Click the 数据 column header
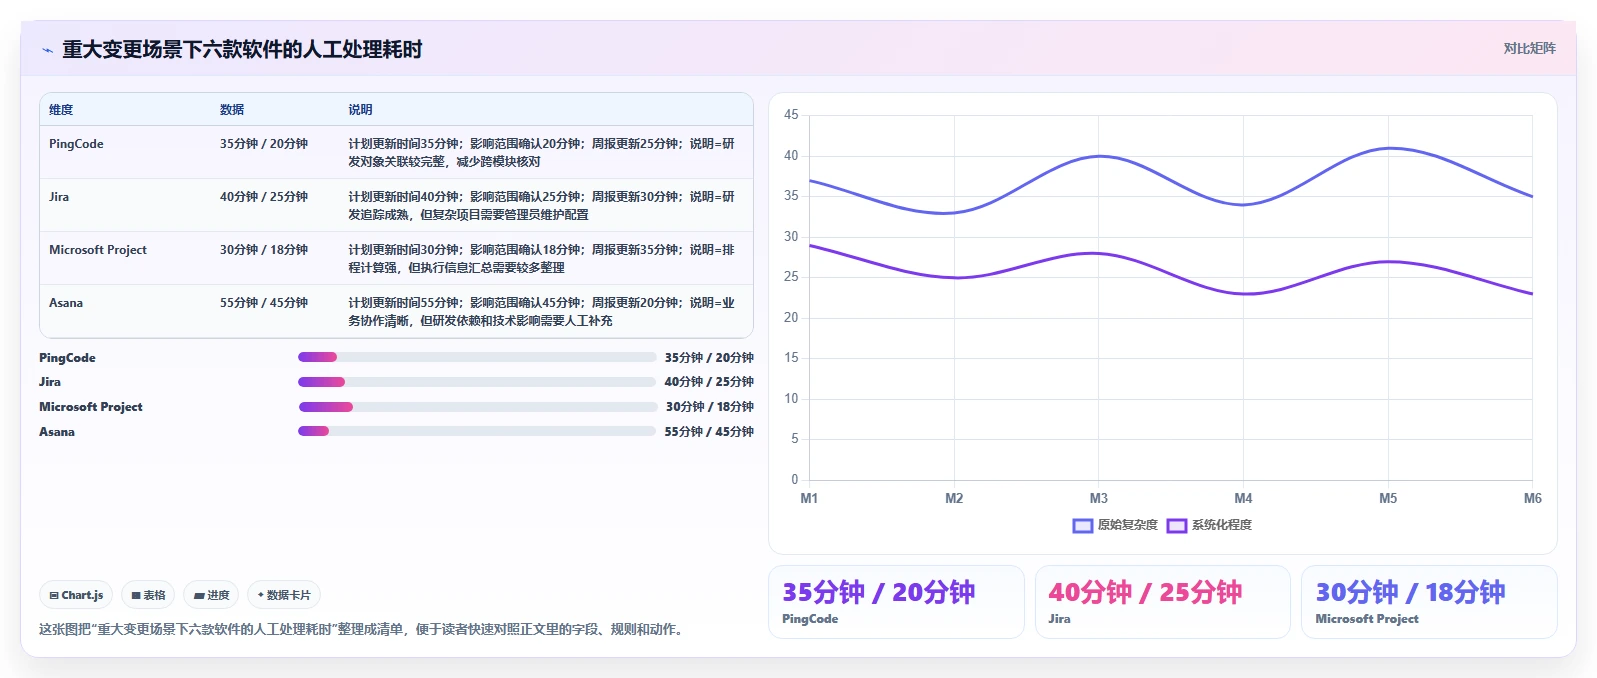Screen dimensions: 1597x678 tap(232, 110)
